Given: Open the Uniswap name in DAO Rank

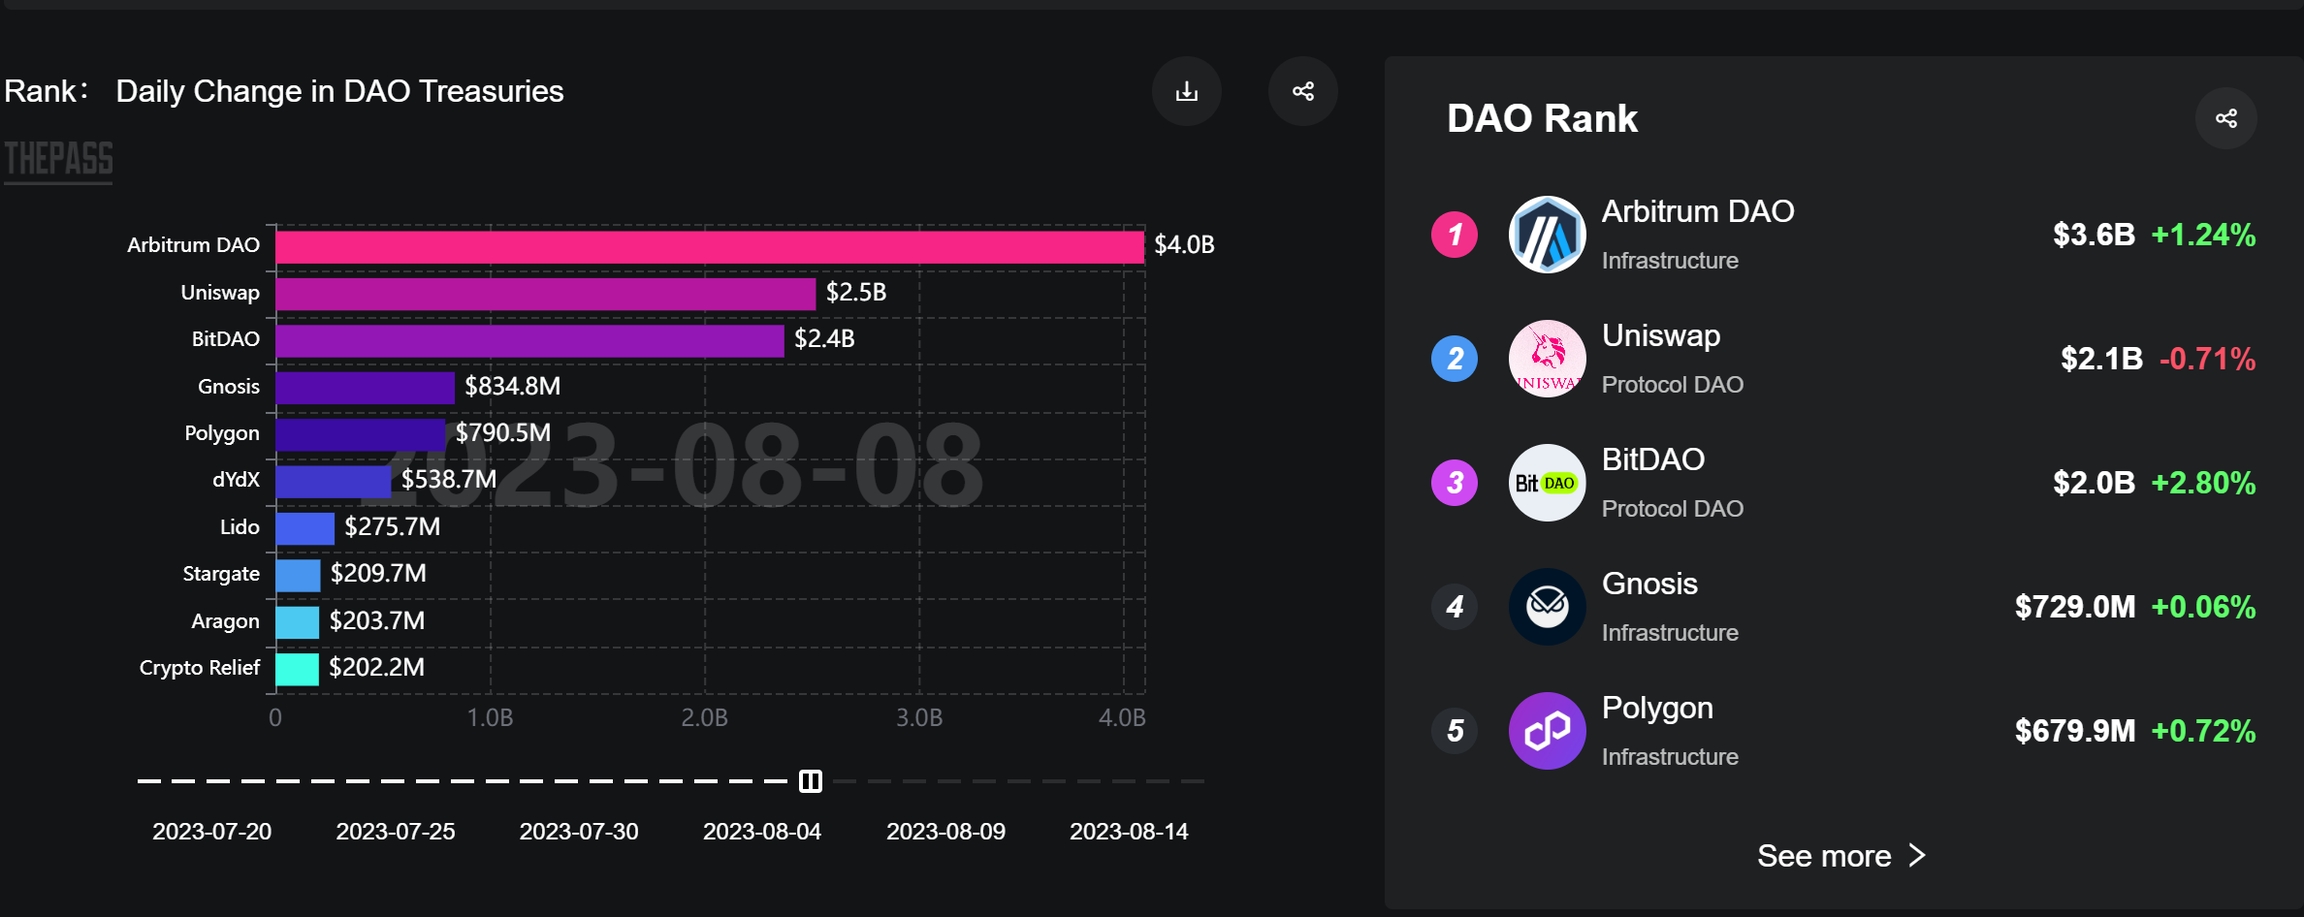Looking at the screenshot, I should pos(1660,336).
